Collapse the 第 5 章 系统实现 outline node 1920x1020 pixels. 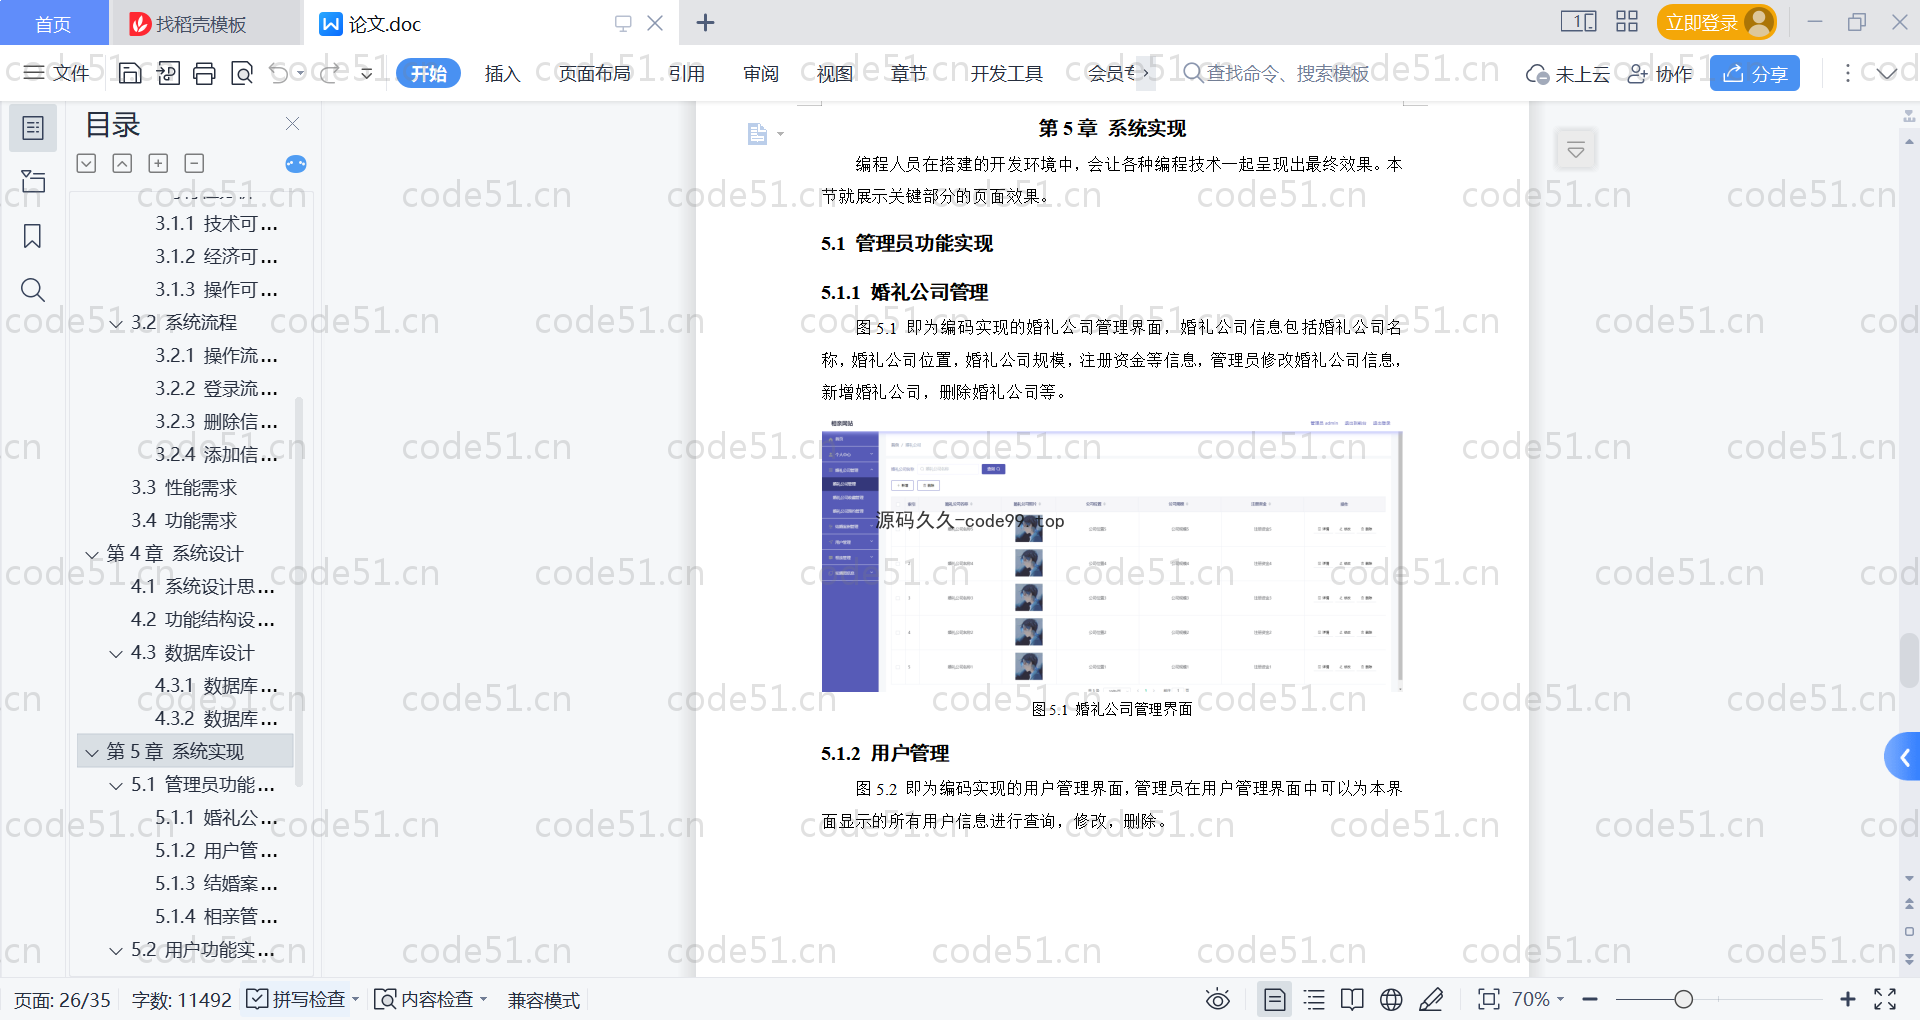pos(92,752)
